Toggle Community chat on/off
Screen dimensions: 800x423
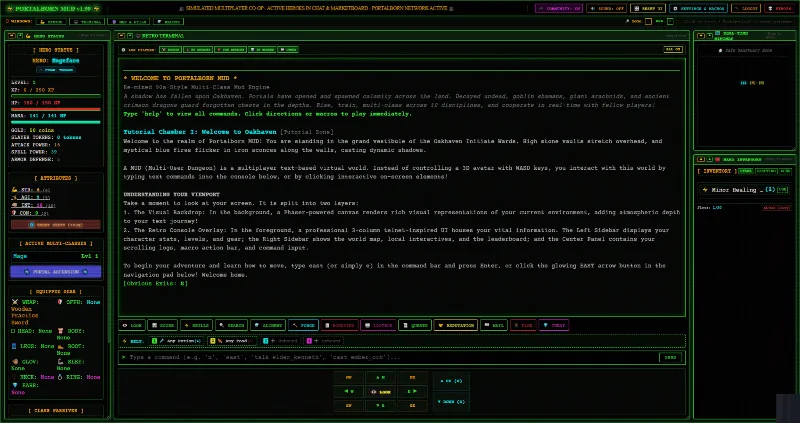(559, 8)
